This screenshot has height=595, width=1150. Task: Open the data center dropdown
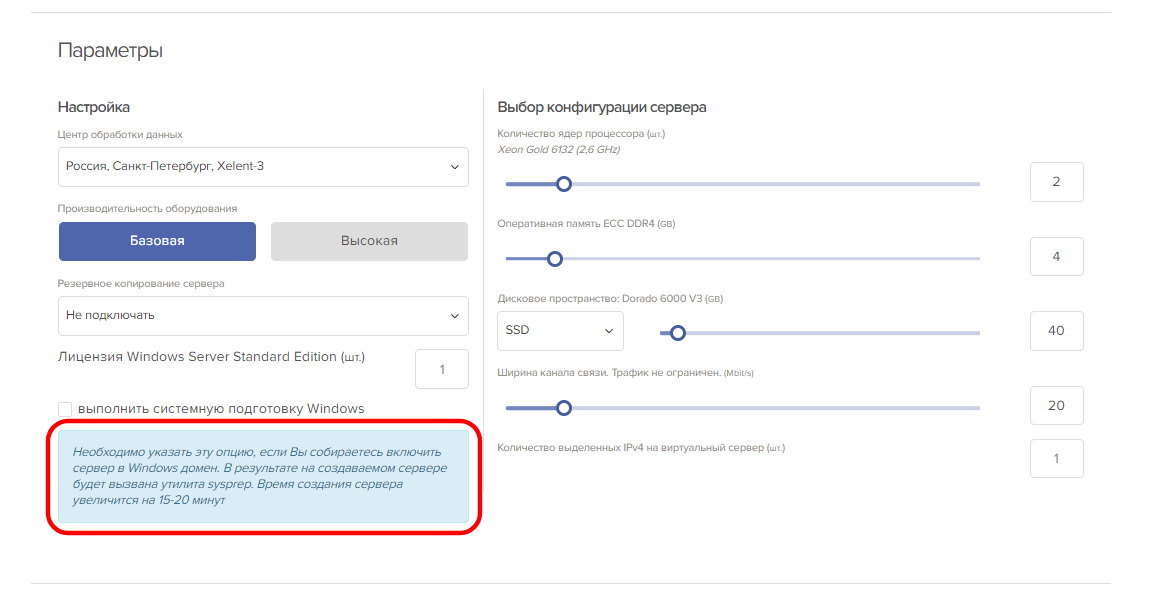coord(262,167)
